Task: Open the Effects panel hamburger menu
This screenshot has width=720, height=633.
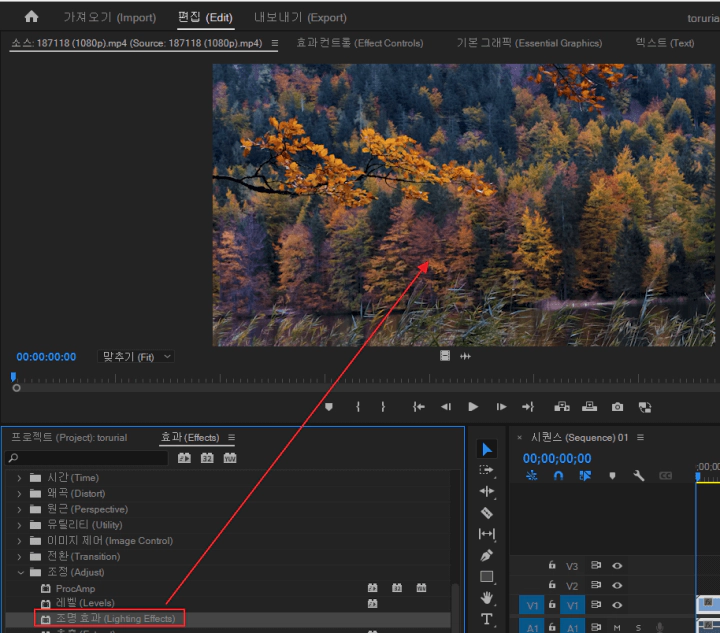Action: click(x=231, y=437)
